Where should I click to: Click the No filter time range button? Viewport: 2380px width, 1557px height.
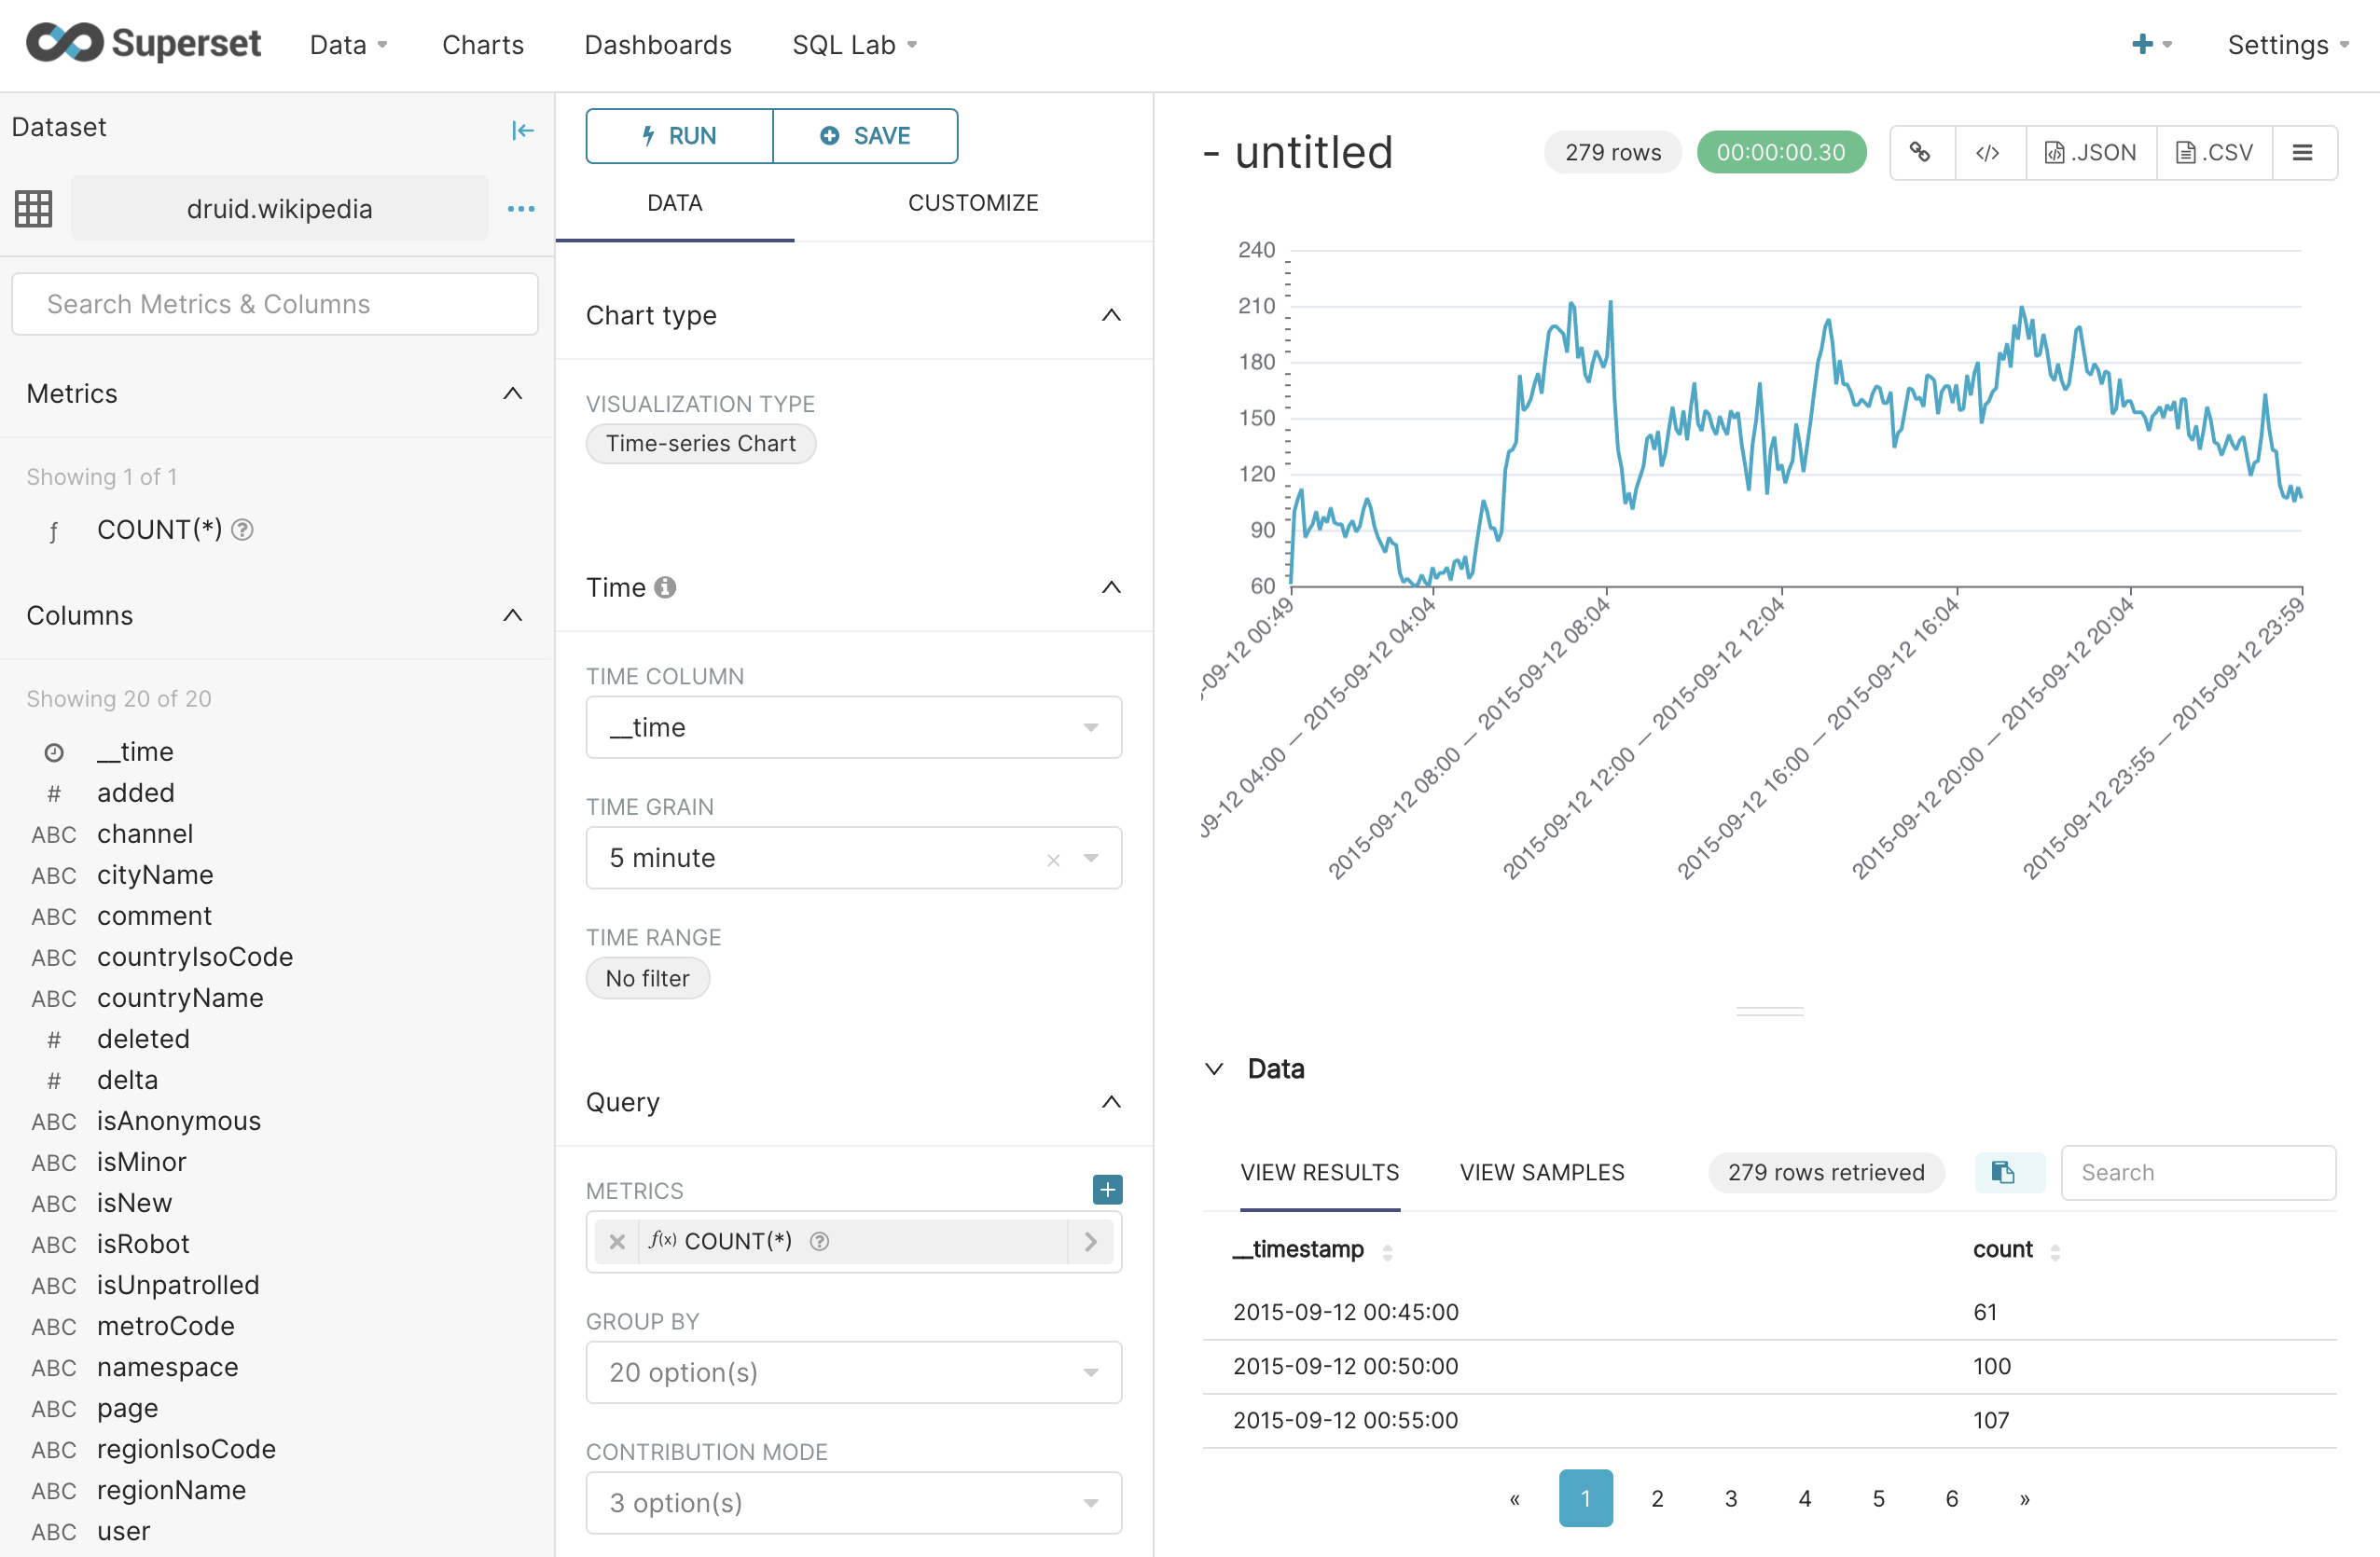pos(647,977)
